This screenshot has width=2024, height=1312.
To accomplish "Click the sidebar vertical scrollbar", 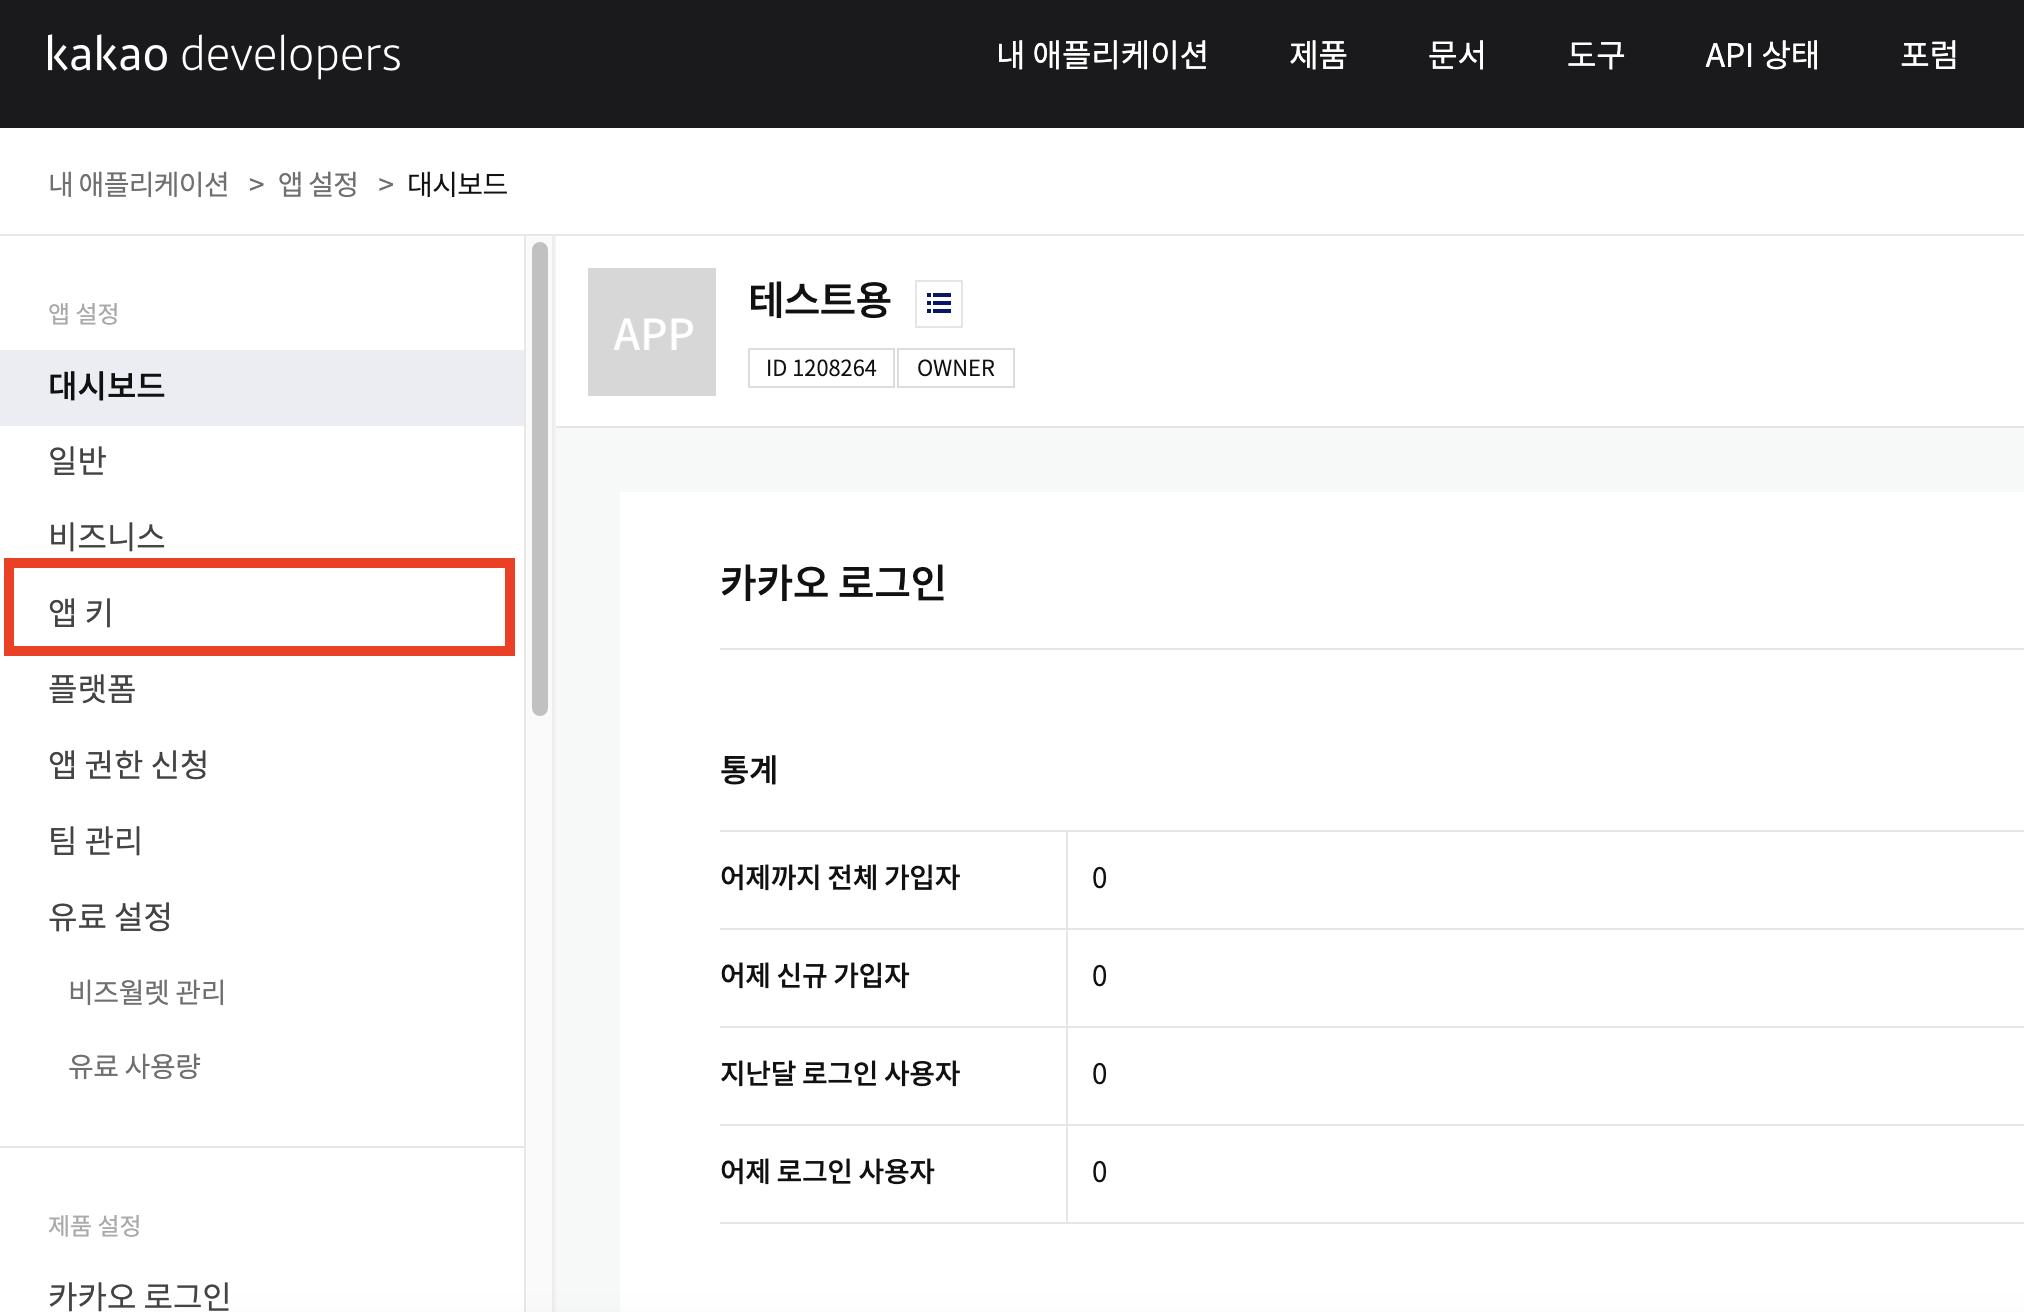I will coord(540,480).
